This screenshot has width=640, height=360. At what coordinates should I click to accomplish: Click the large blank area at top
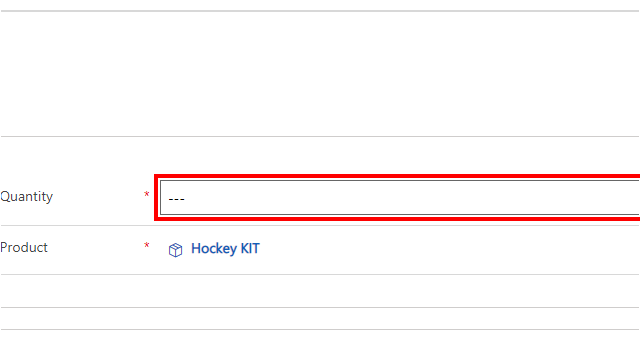coord(320,74)
